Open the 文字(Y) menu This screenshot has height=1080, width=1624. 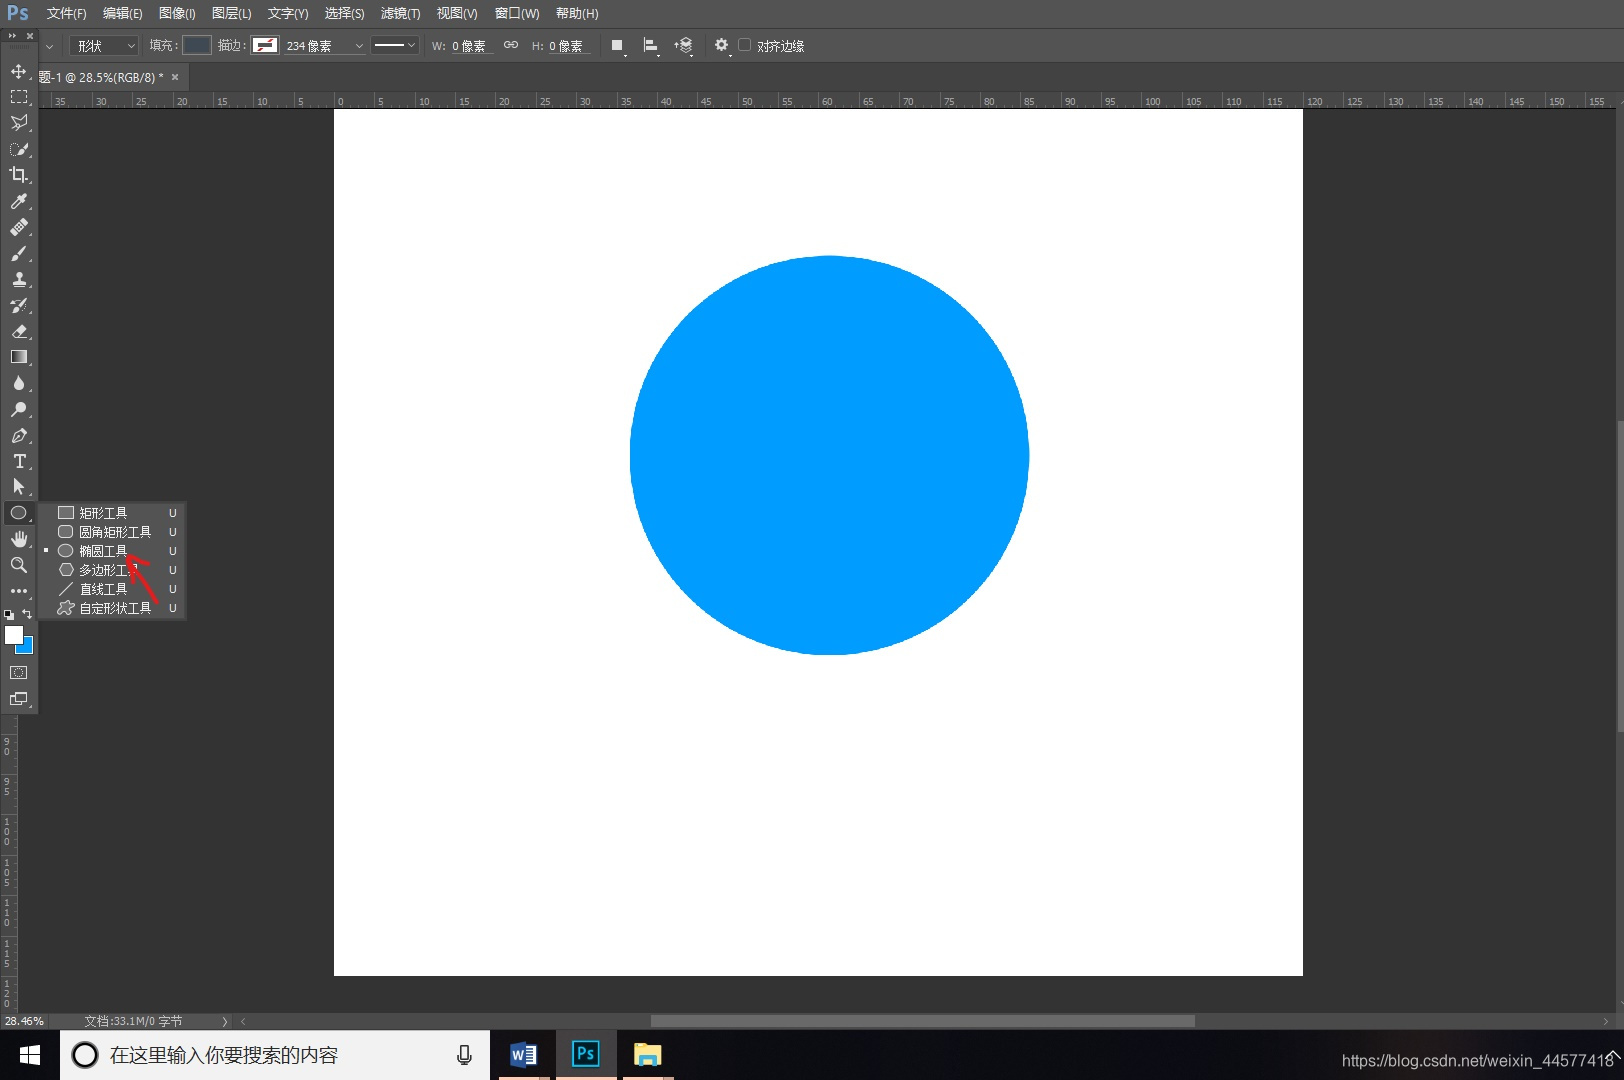point(288,14)
